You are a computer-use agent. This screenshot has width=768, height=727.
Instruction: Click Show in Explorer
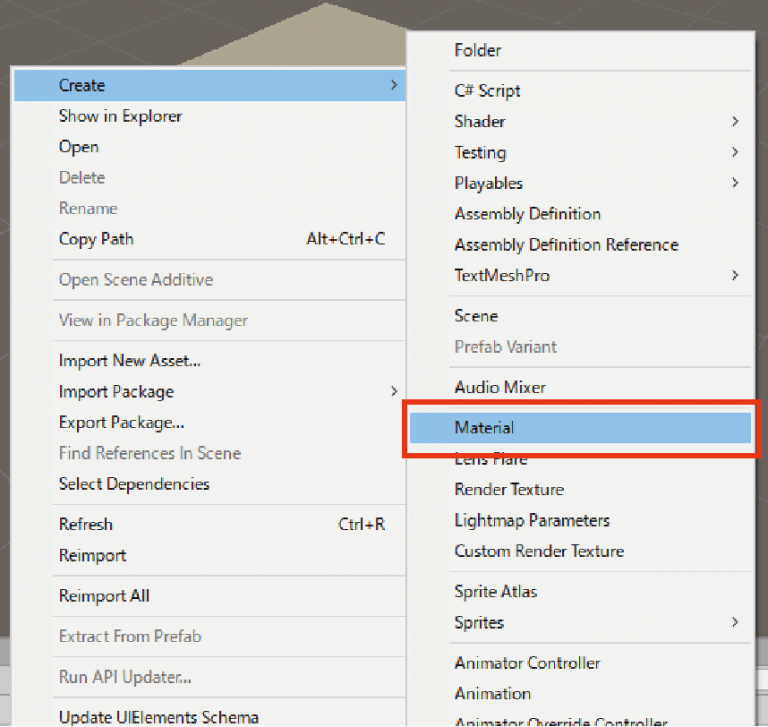coord(120,116)
